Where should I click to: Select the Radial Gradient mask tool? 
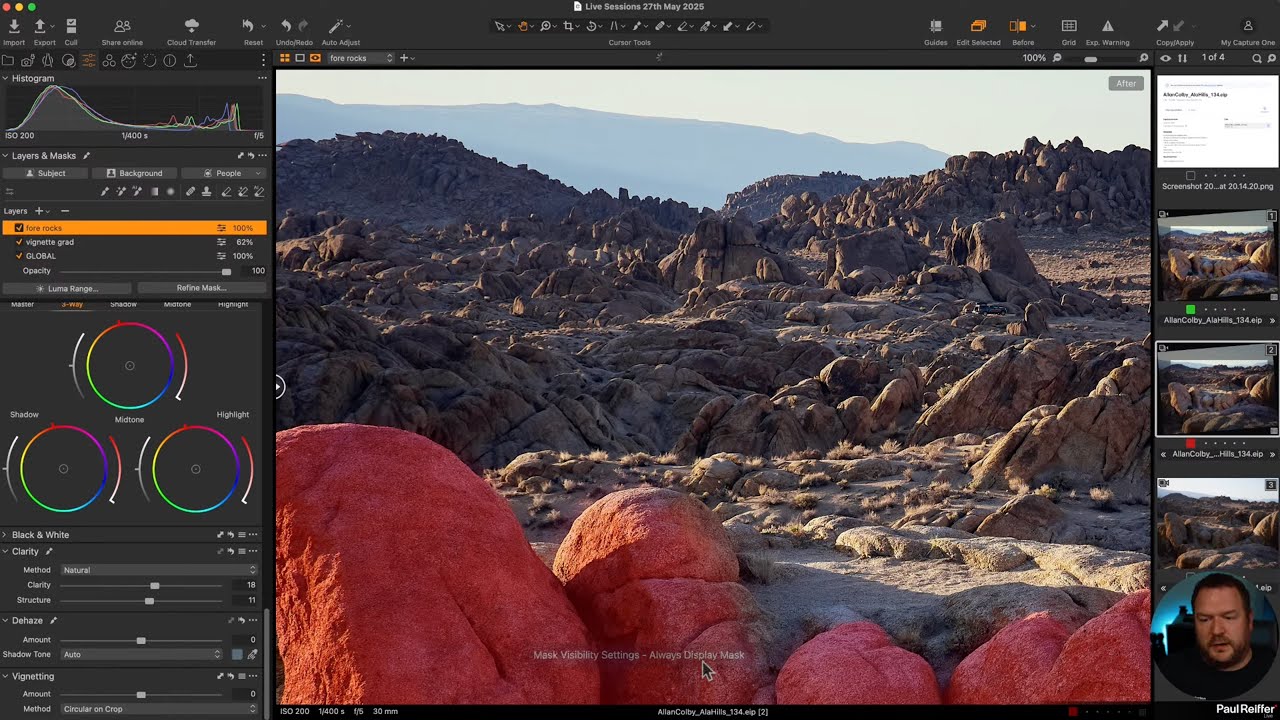pyautogui.click(x=170, y=192)
